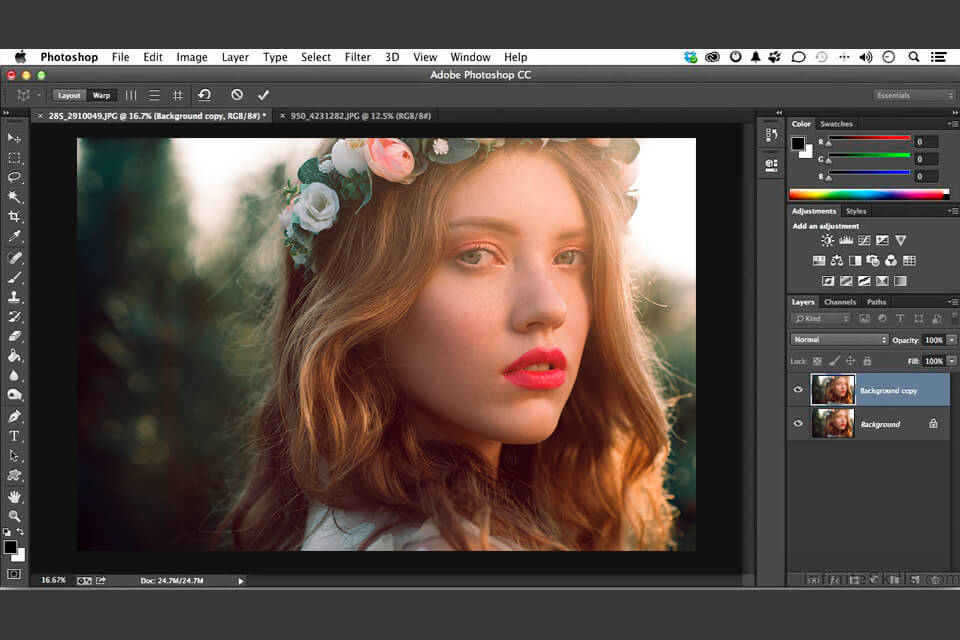
Task: Toggle visibility of the Background layer
Action: tap(798, 424)
